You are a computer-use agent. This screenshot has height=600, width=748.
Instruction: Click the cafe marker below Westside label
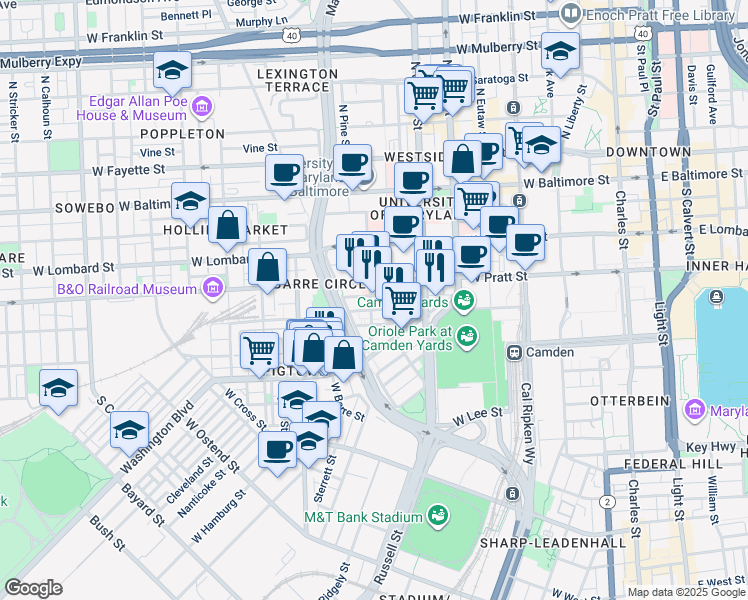[x=414, y=182]
